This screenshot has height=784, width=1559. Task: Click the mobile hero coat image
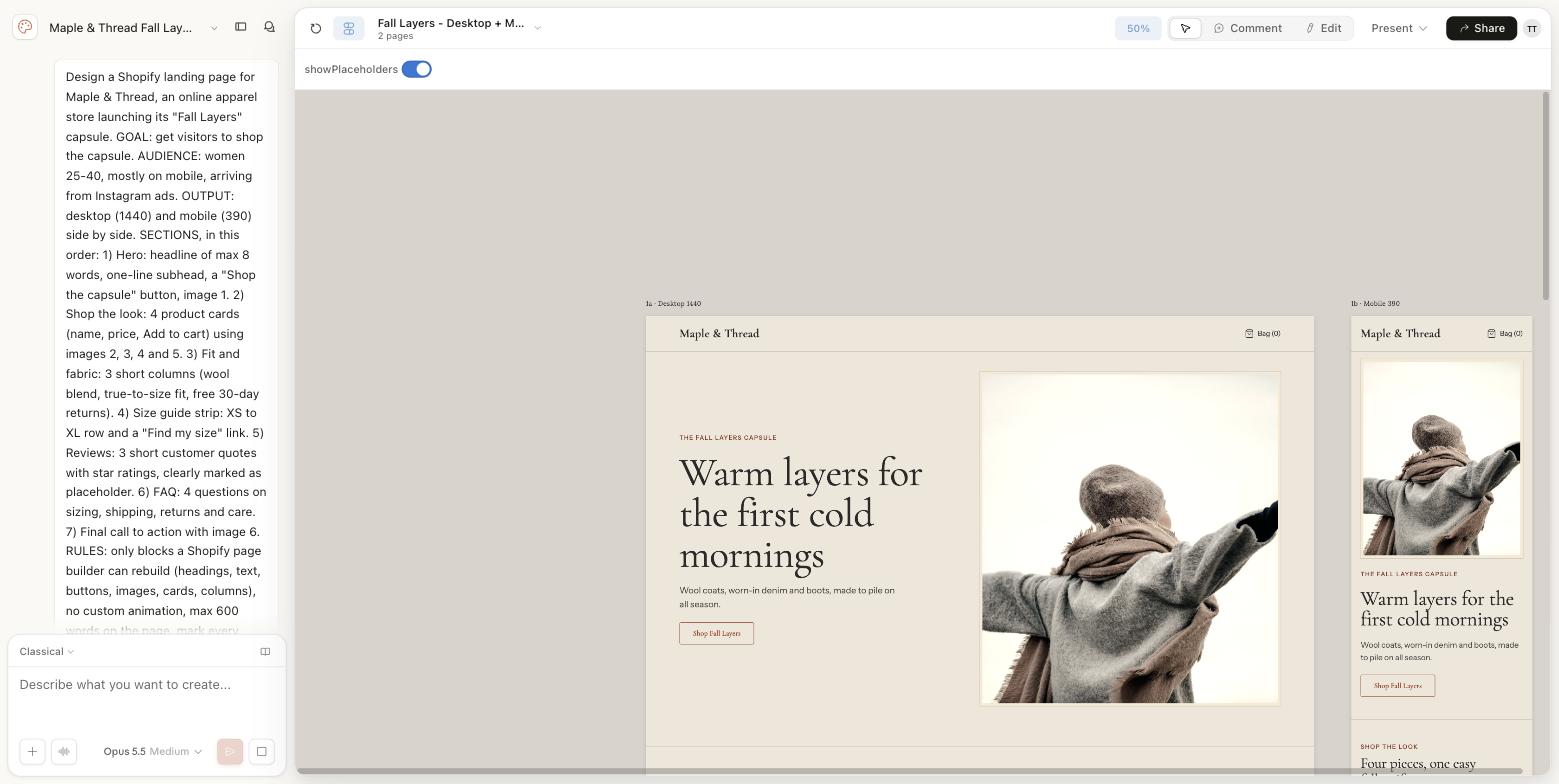[x=1441, y=458]
